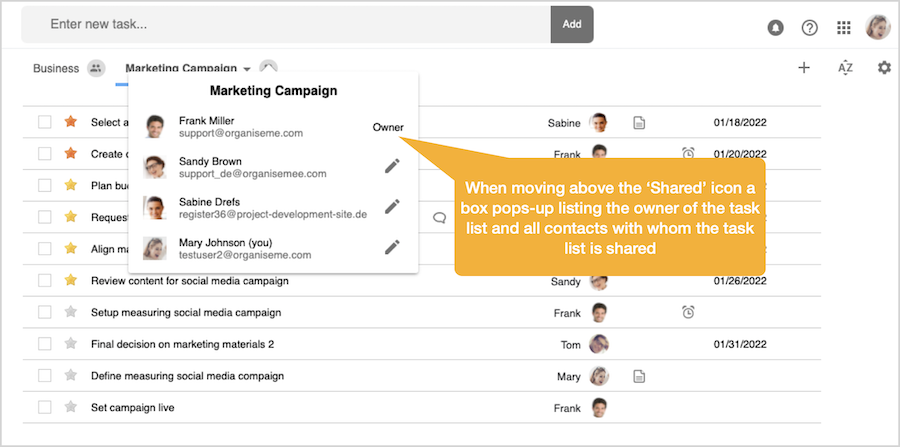Open the help question mark icon
Image resolution: width=900 pixels, height=447 pixels.
point(810,28)
